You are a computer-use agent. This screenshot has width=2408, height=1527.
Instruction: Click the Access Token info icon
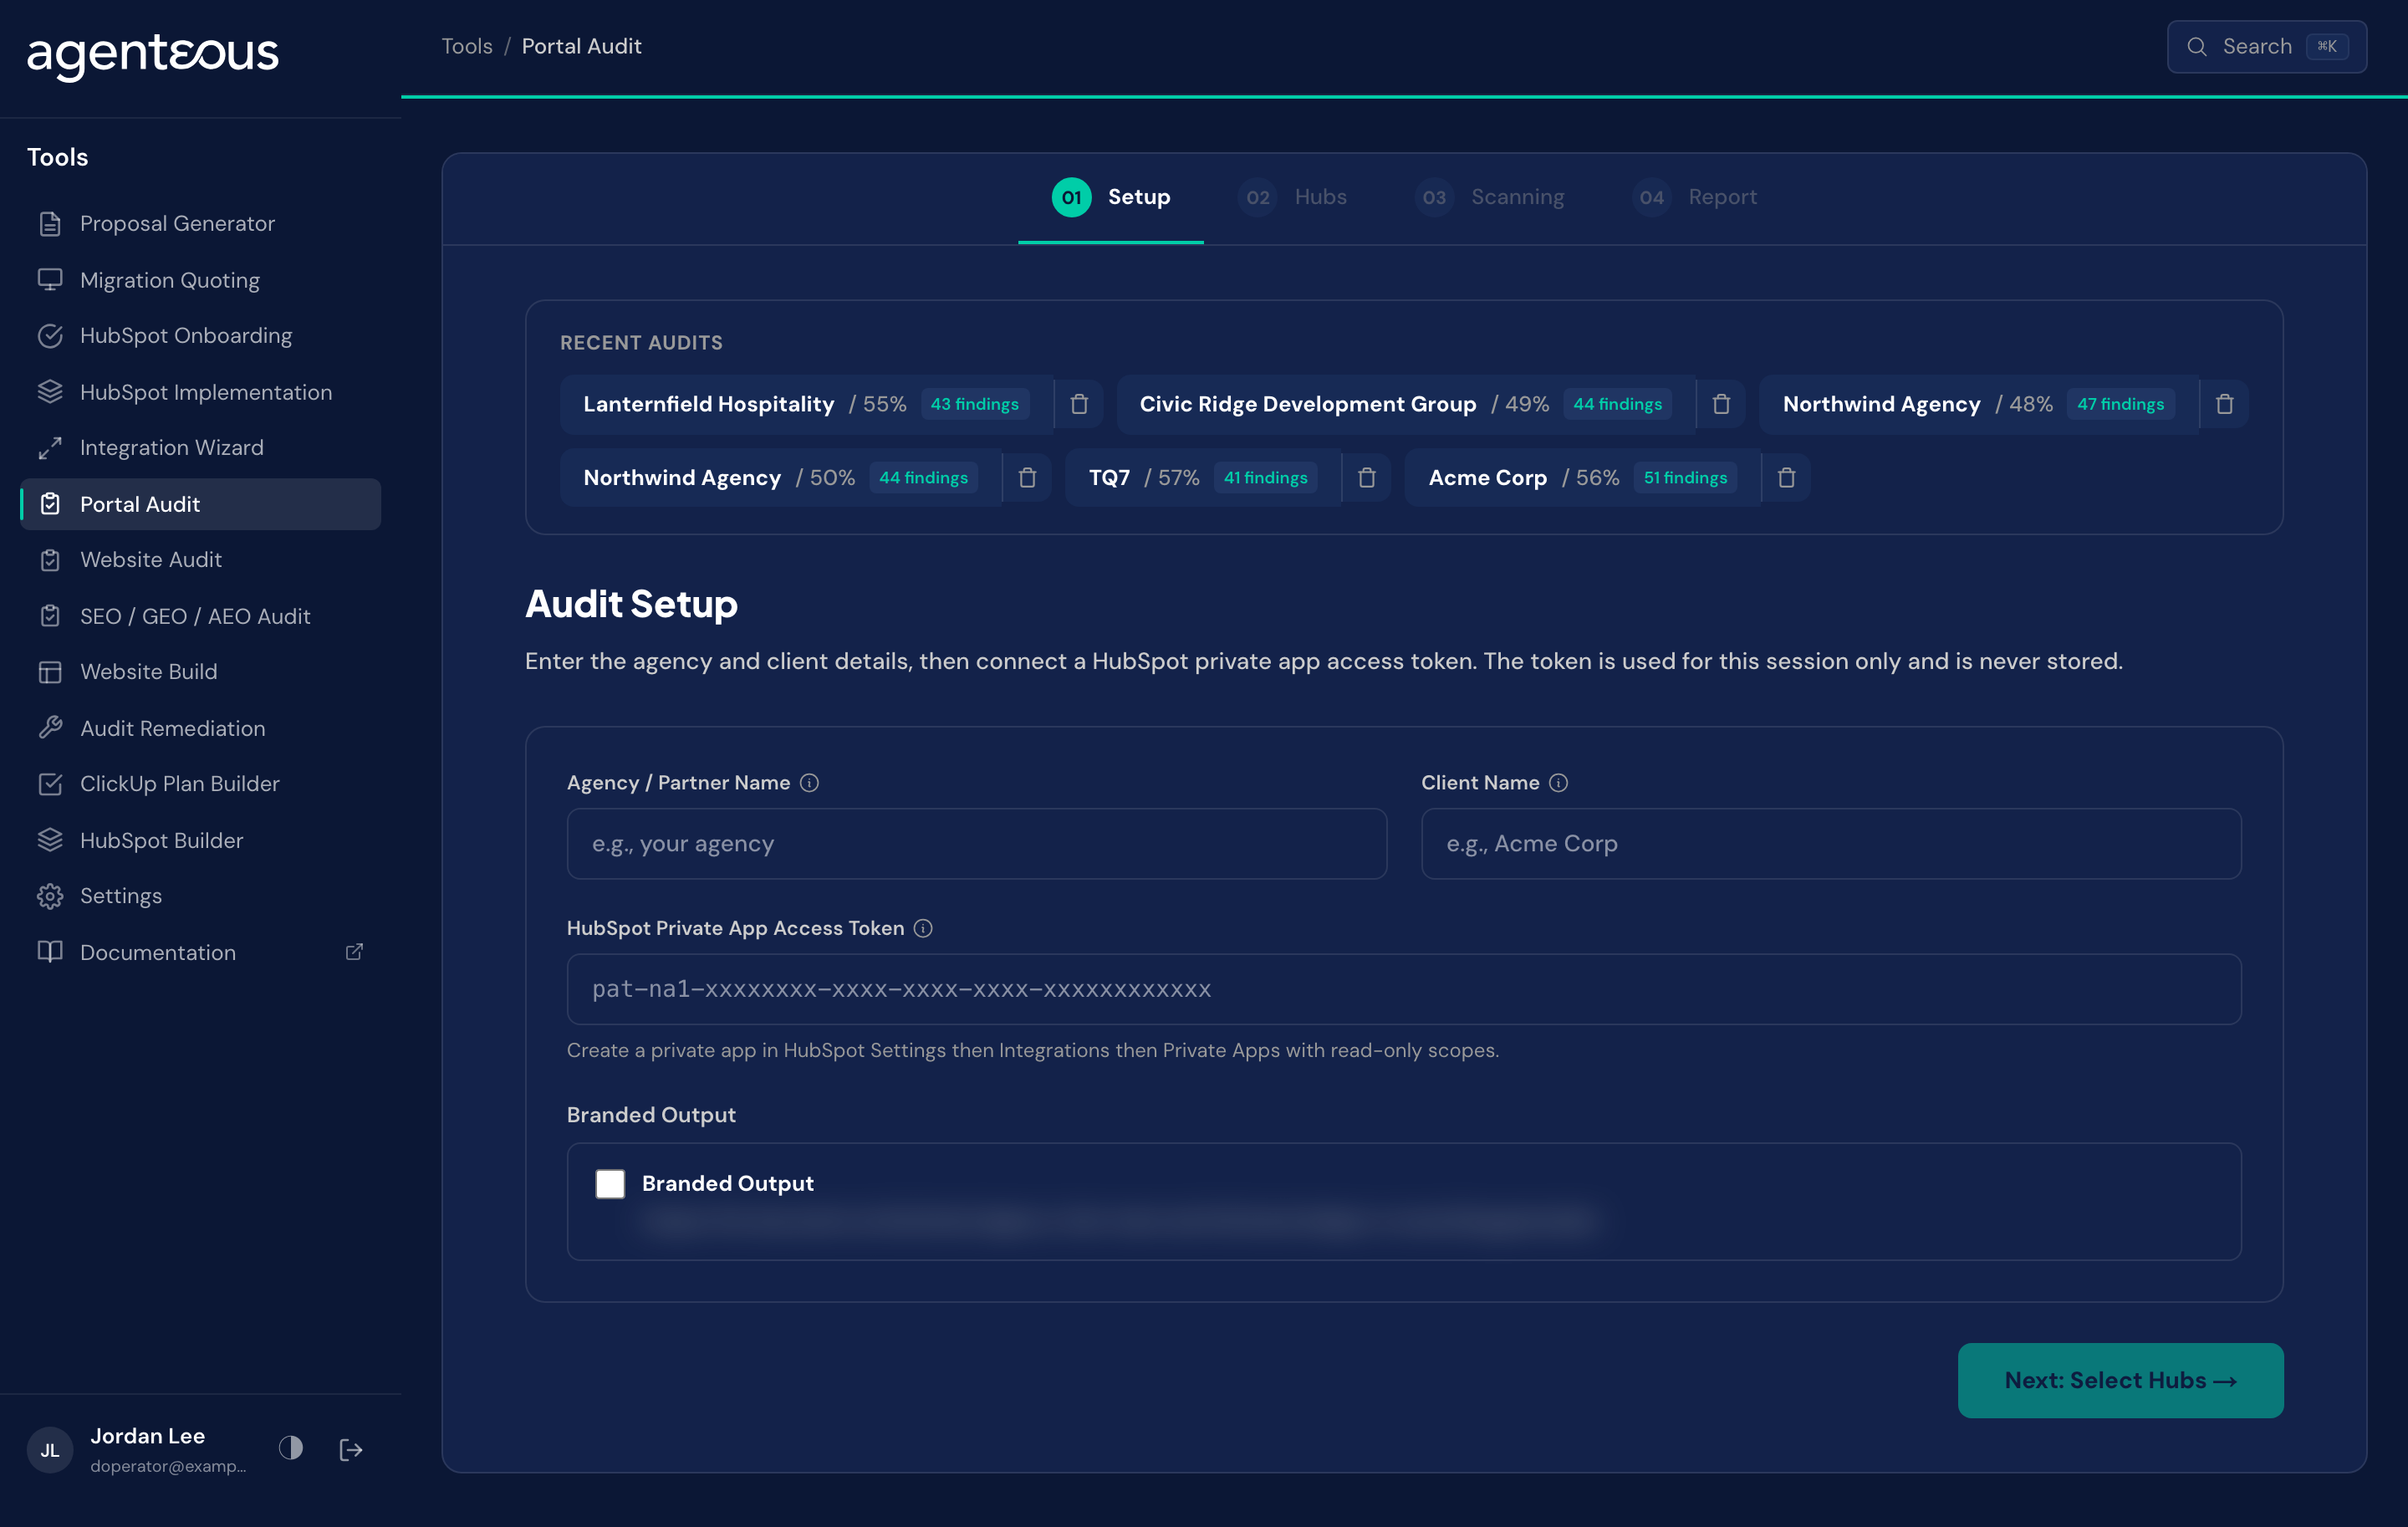(x=923, y=928)
